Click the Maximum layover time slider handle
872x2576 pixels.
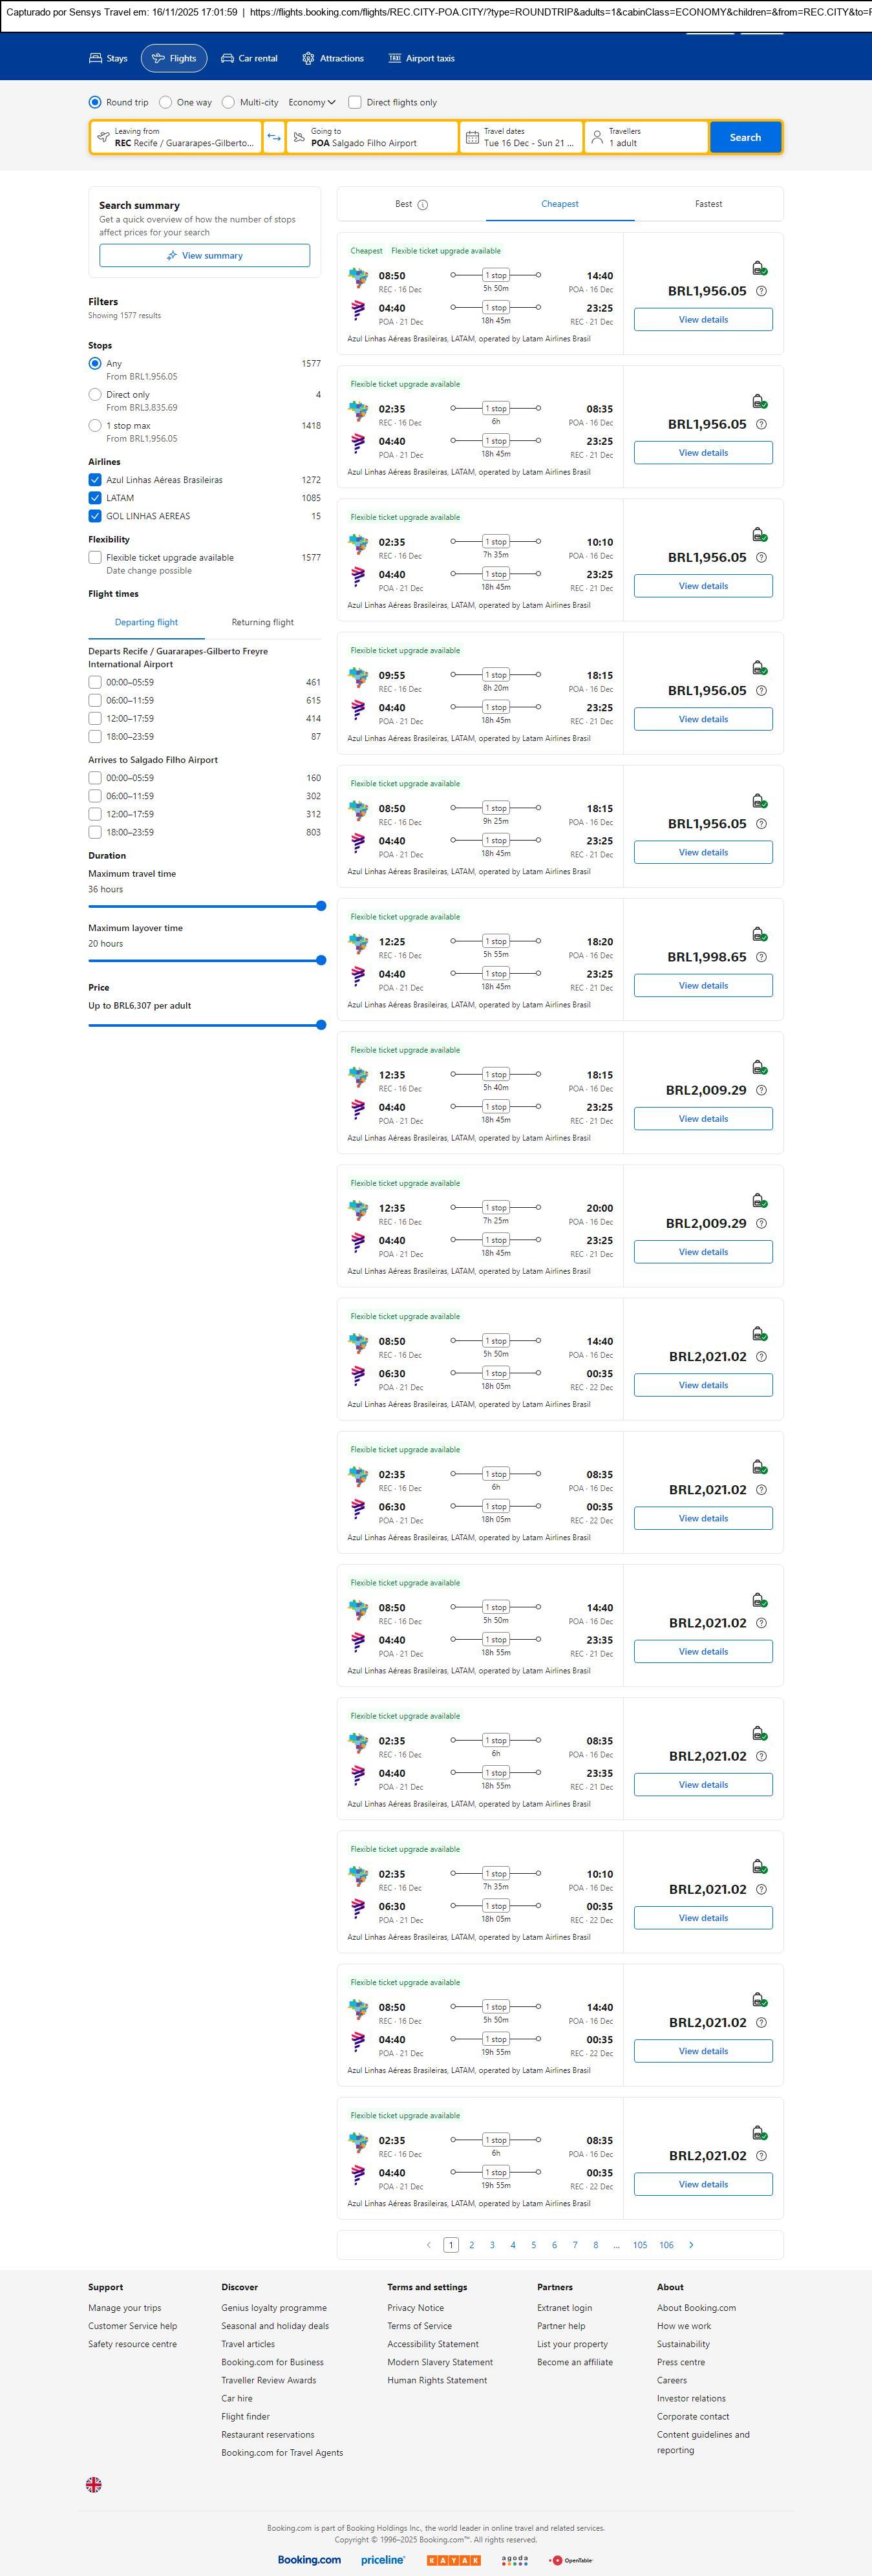click(321, 960)
